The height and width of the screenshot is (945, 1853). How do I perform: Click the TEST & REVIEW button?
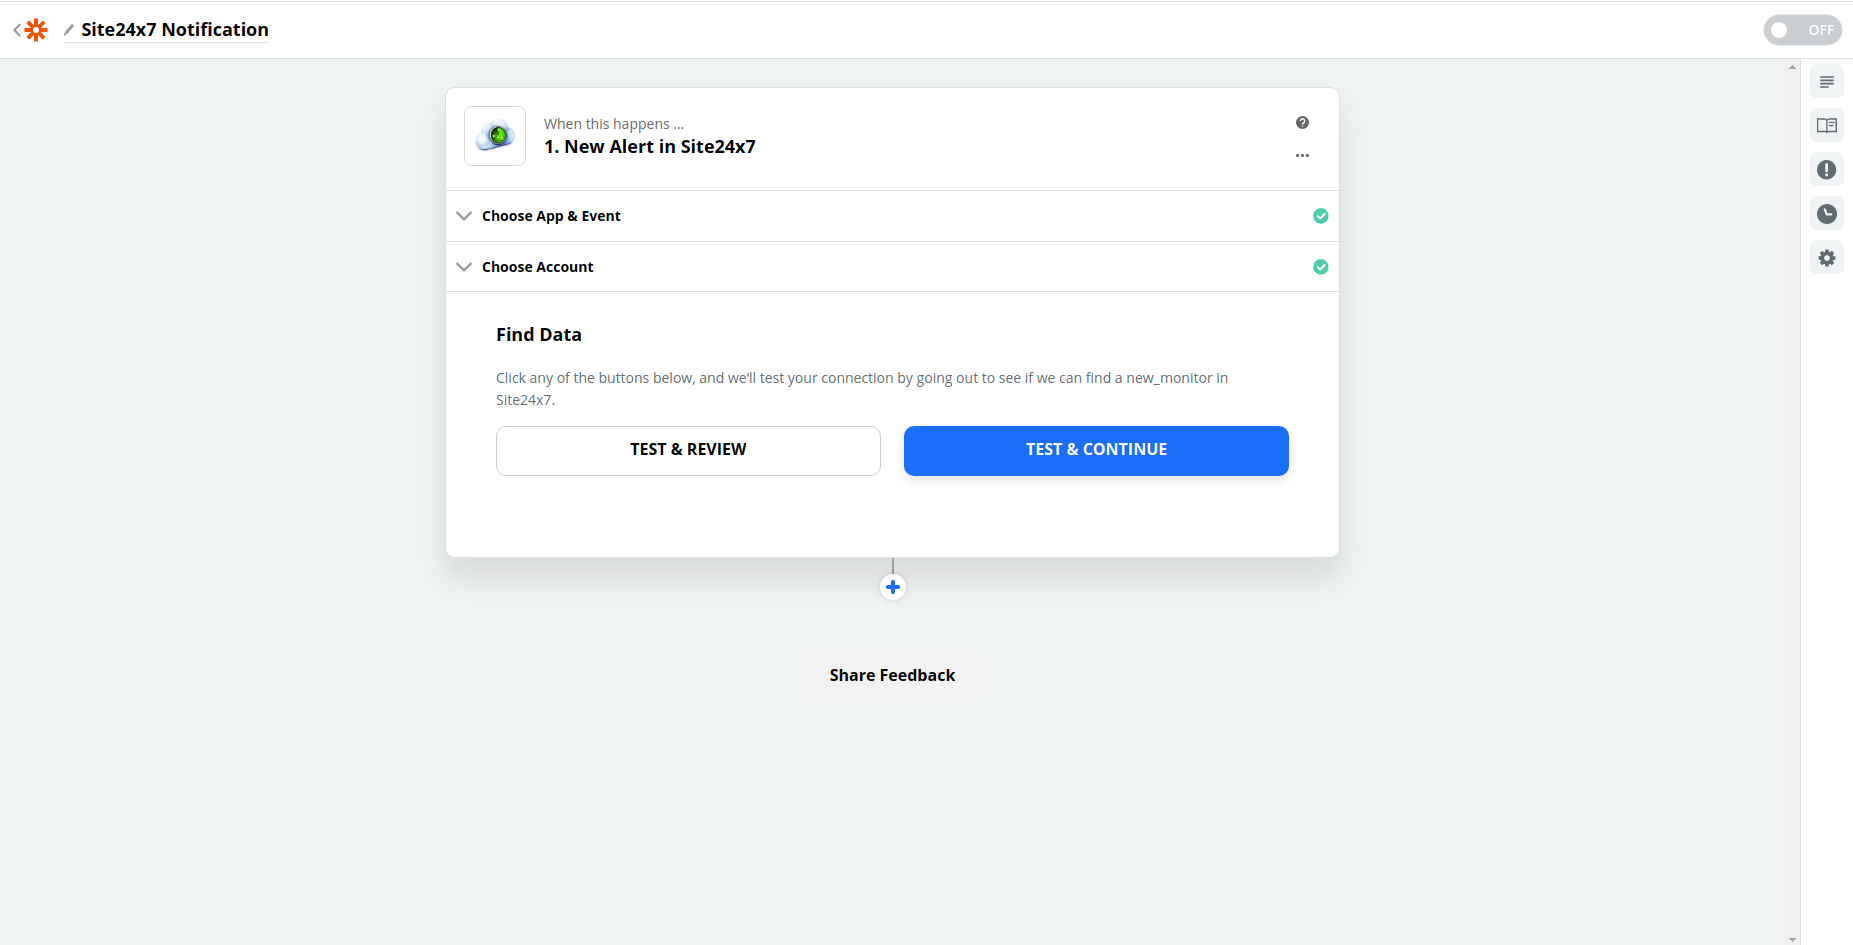click(x=688, y=450)
